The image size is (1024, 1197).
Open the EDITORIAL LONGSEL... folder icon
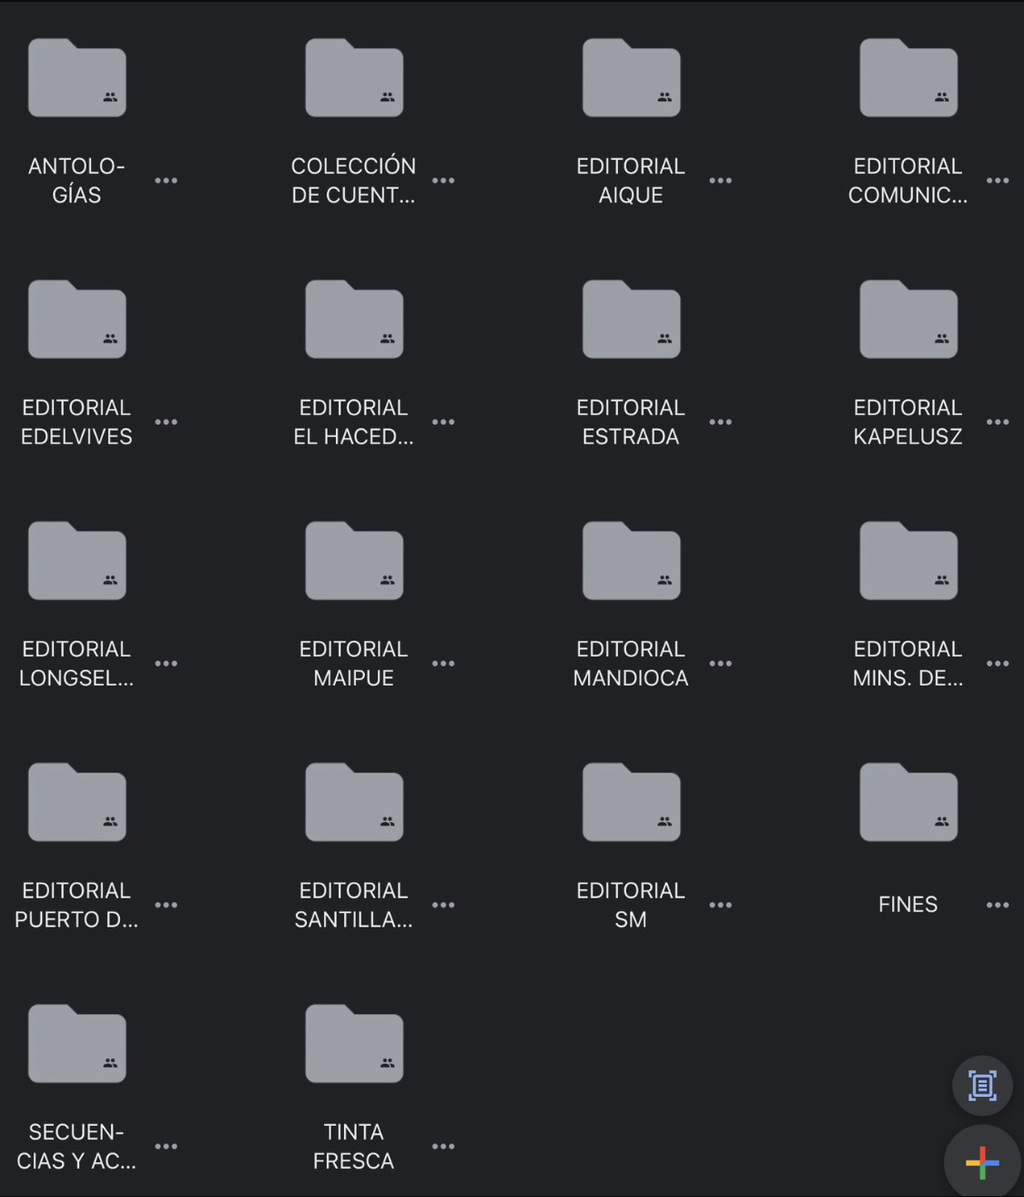click(x=77, y=560)
